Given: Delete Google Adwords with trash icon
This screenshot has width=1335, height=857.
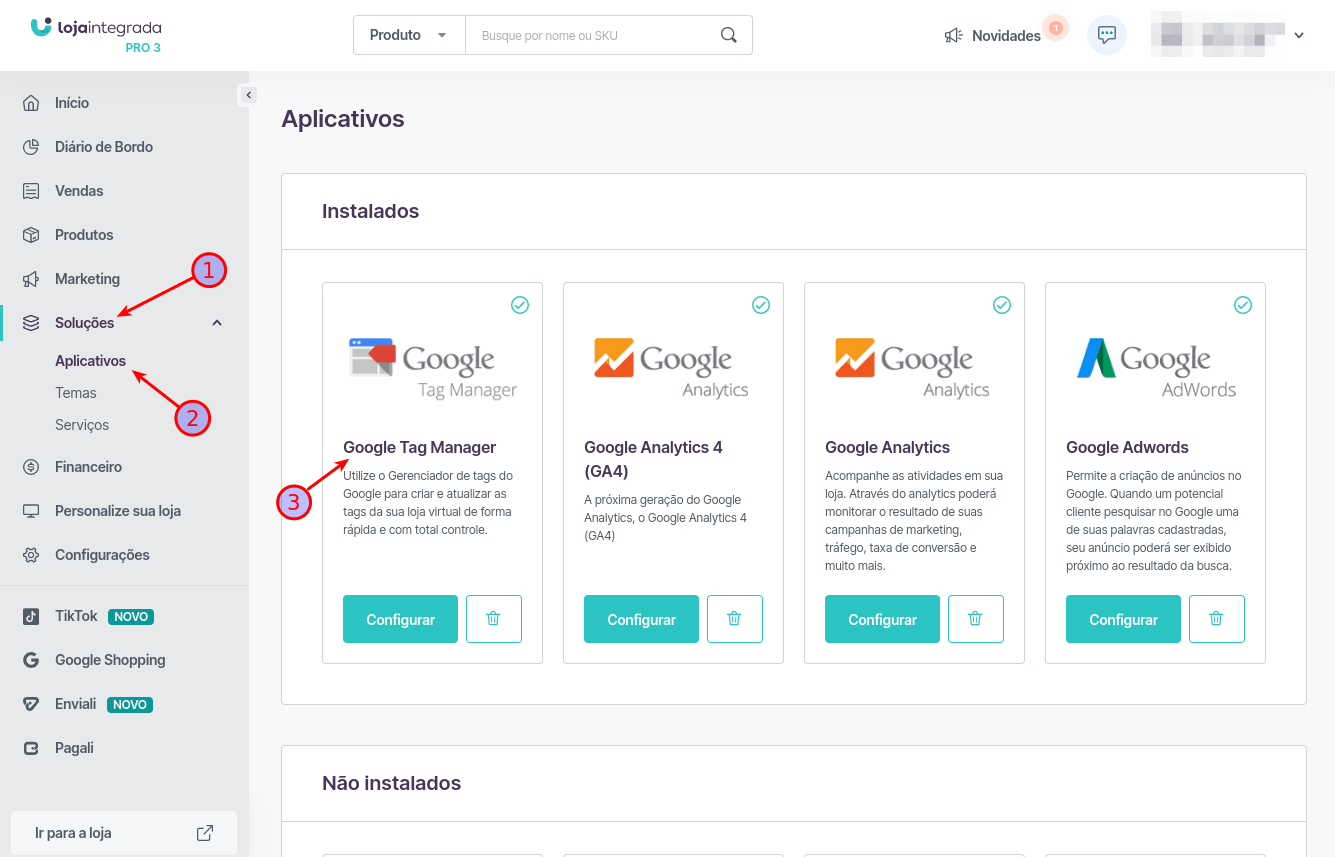Looking at the screenshot, I should pyautogui.click(x=1217, y=619).
